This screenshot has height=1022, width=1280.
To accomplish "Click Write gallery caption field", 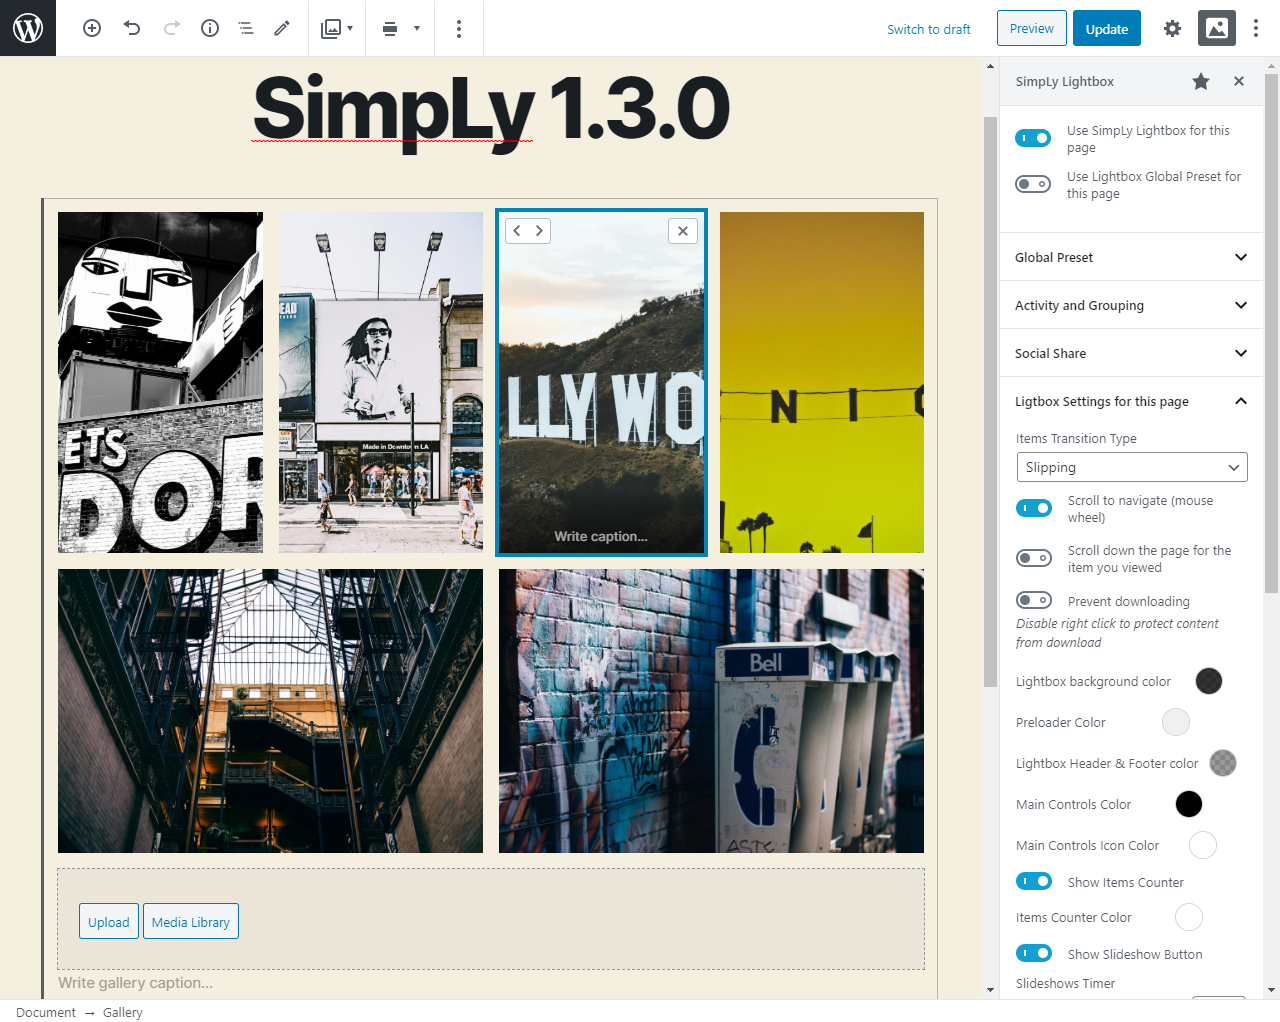I will (x=136, y=982).
